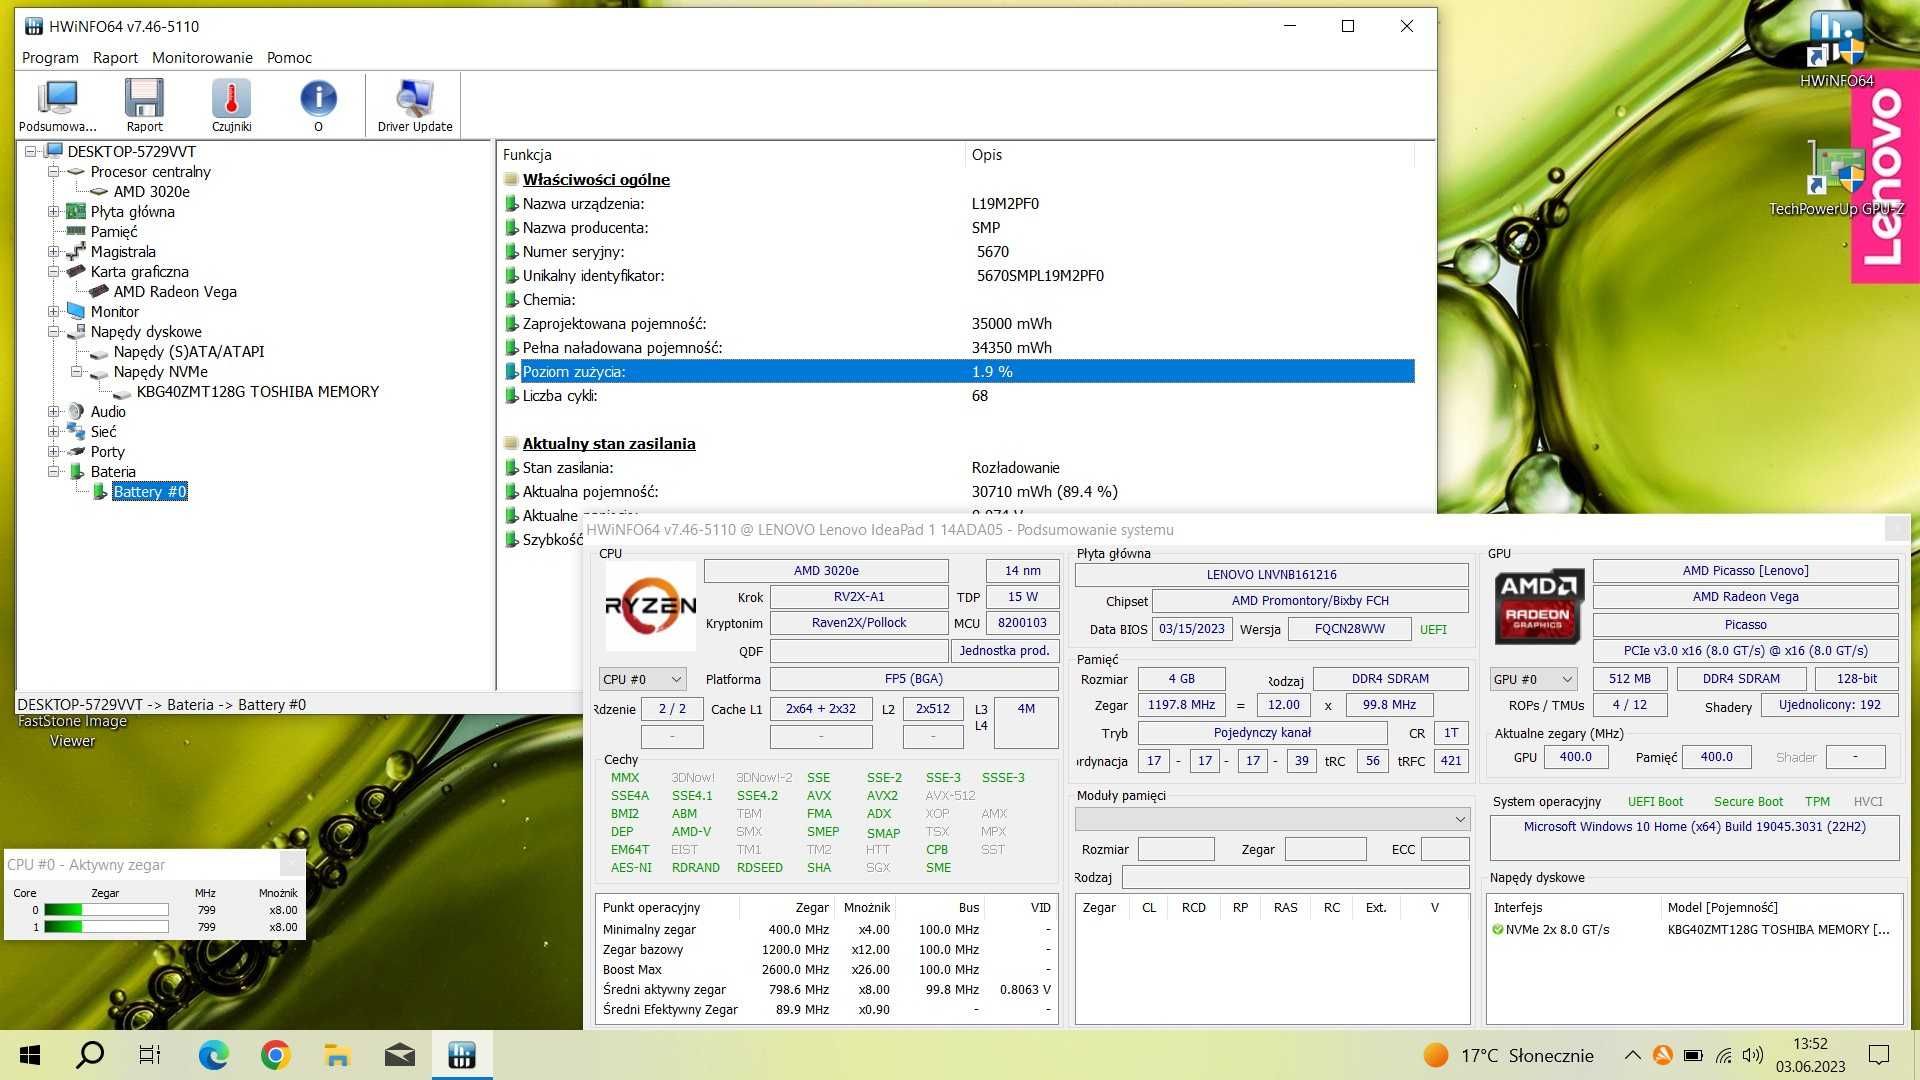Image resolution: width=1920 pixels, height=1080 pixels.
Task: Click the Bateria icon in tree
Action: pyautogui.click(x=76, y=472)
